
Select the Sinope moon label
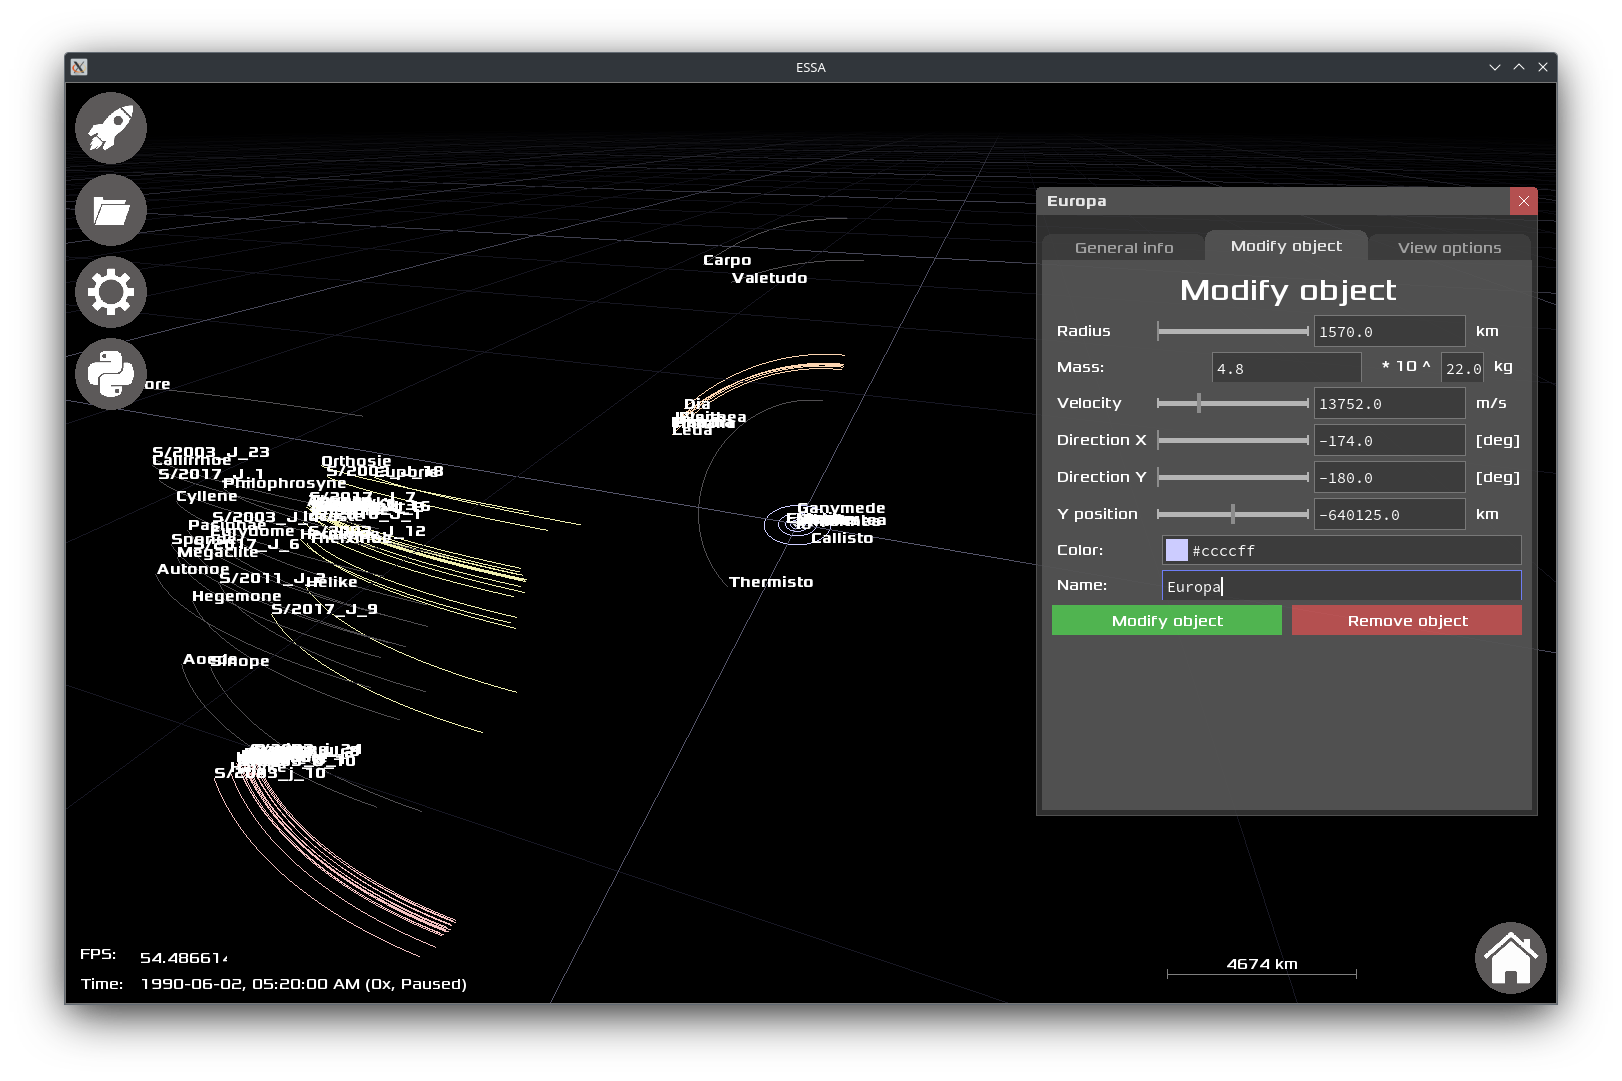coord(240,661)
